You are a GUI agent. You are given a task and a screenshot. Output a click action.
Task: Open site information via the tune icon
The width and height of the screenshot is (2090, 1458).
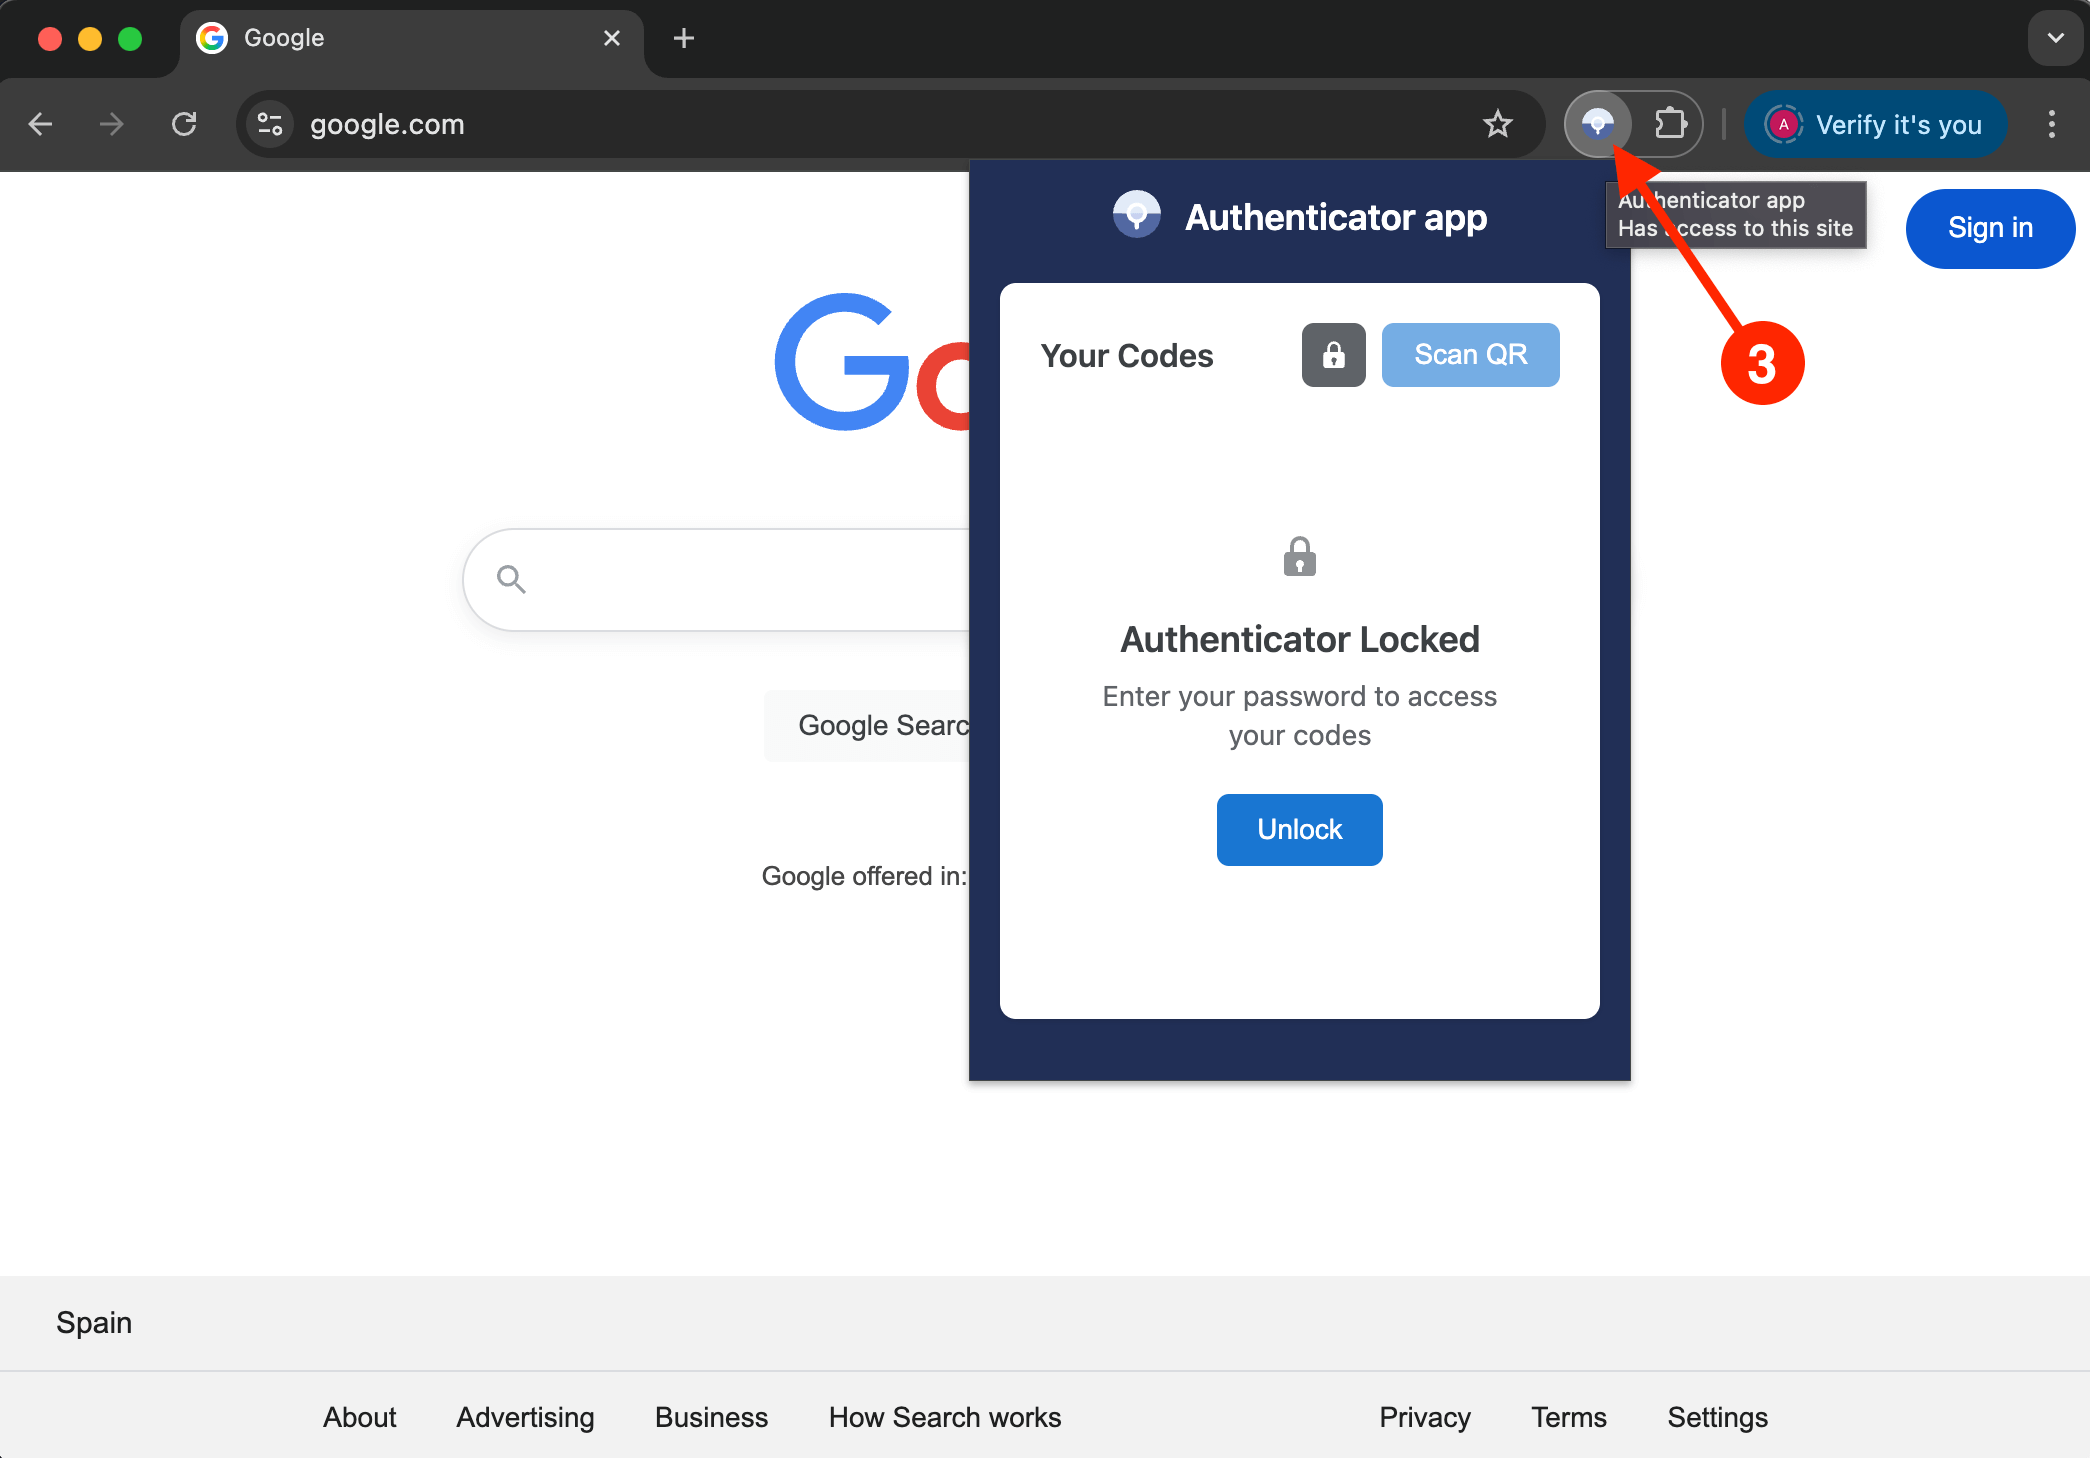[268, 124]
